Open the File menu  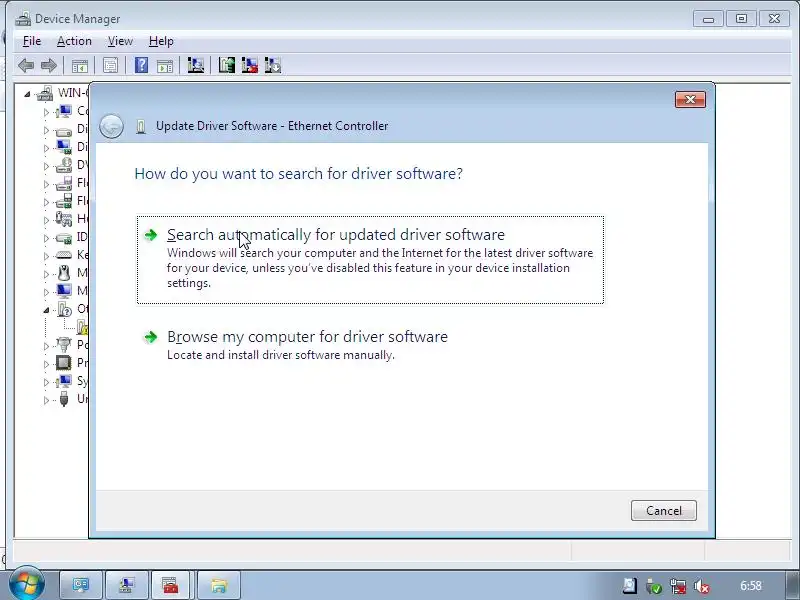(x=32, y=41)
